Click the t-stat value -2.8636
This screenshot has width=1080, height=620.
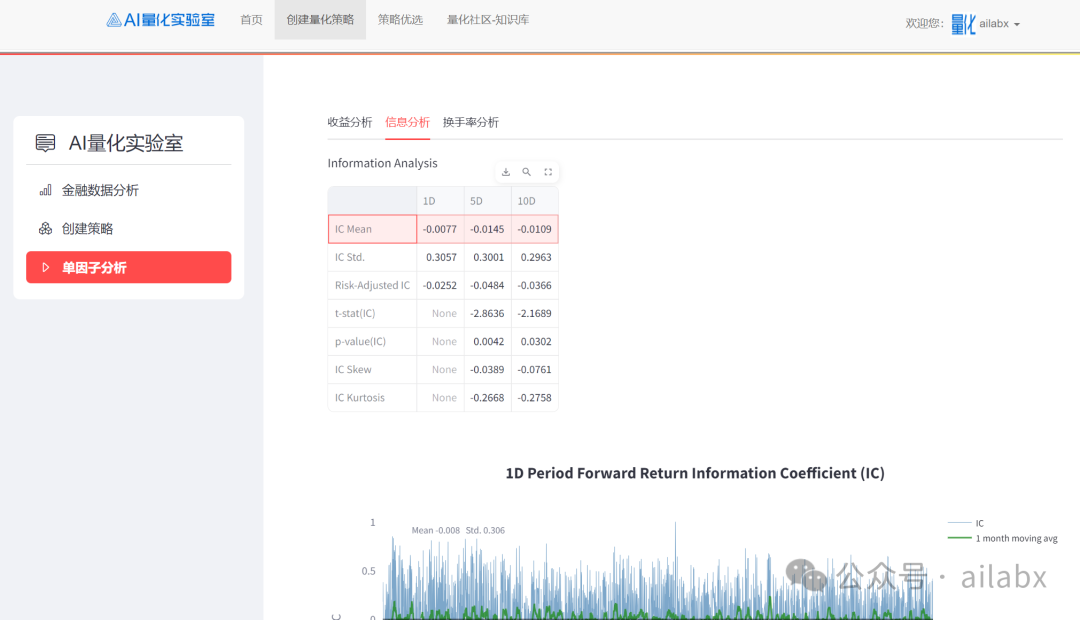point(488,313)
